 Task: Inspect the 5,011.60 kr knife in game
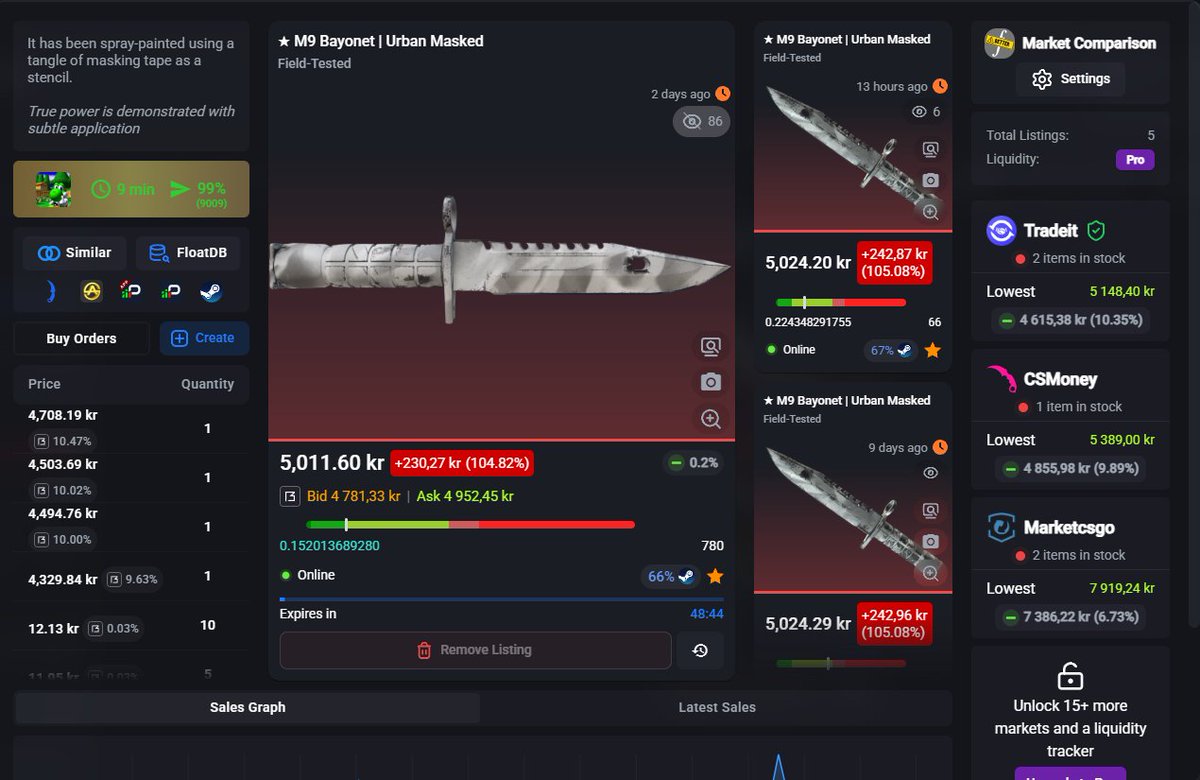click(x=711, y=347)
